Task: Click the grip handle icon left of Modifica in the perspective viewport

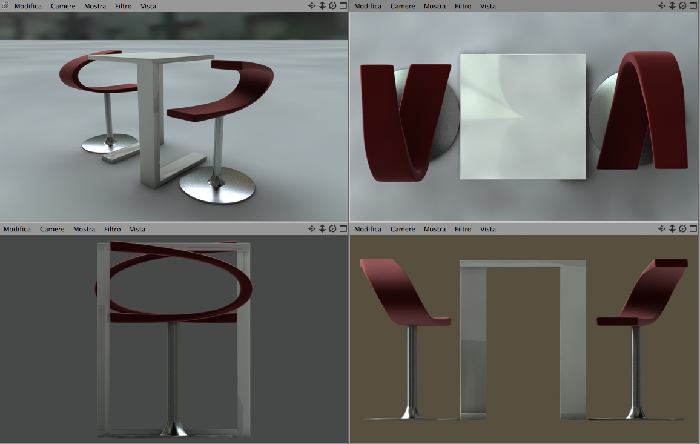Action: (x=5, y=6)
